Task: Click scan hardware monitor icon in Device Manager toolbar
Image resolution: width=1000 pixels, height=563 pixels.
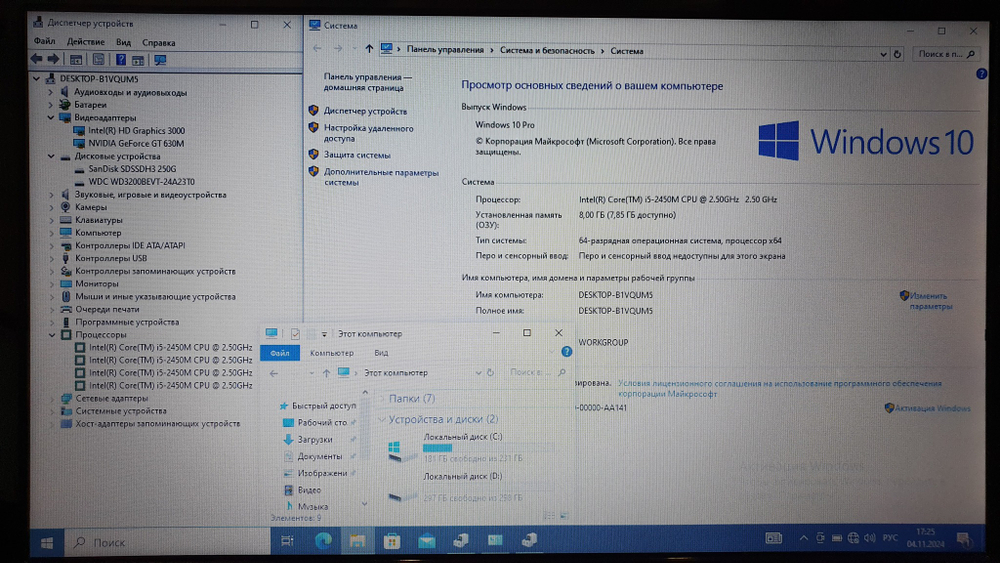Action: pos(160,60)
